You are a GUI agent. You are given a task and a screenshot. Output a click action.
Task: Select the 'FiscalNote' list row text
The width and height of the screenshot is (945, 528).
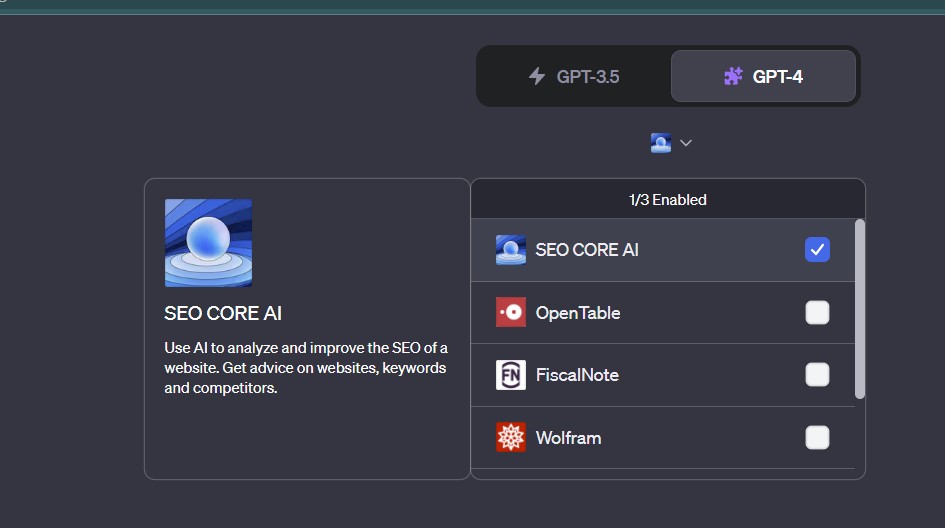pyautogui.click(x=577, y=375)
